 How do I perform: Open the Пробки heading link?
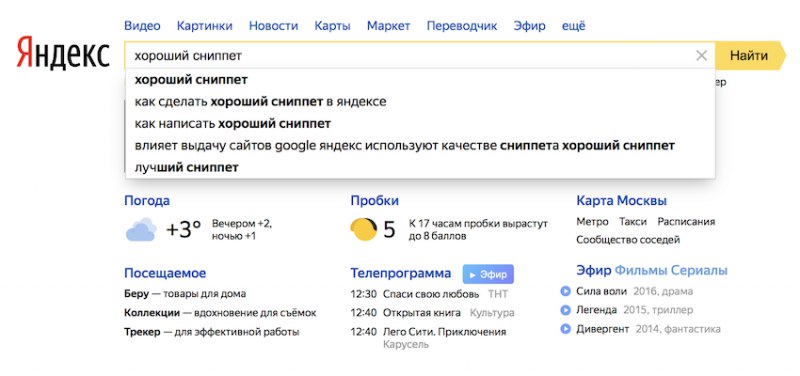tap(374, 200)
